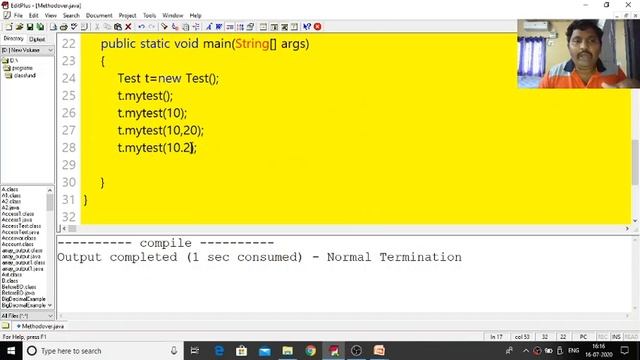Viewport: 640px width, 360px height.
Task: Toggle READ read-only indicator in status bar
Action: 631,337
